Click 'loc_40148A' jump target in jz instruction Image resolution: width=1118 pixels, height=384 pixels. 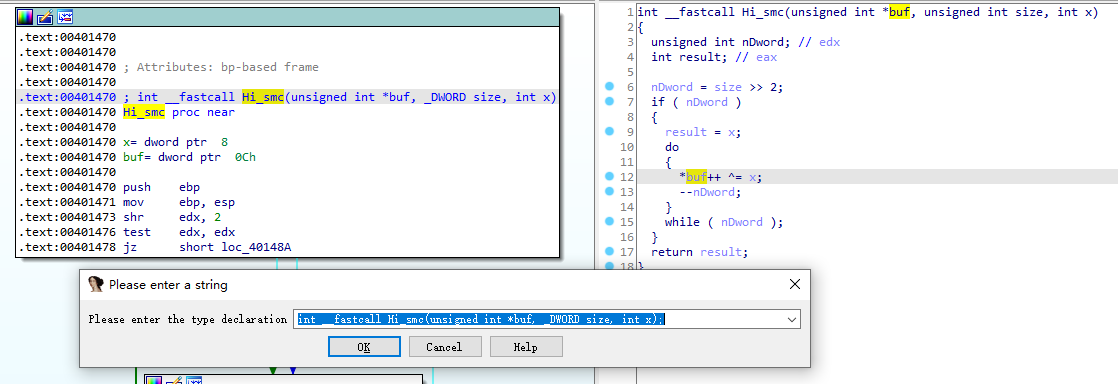(256, 247)
